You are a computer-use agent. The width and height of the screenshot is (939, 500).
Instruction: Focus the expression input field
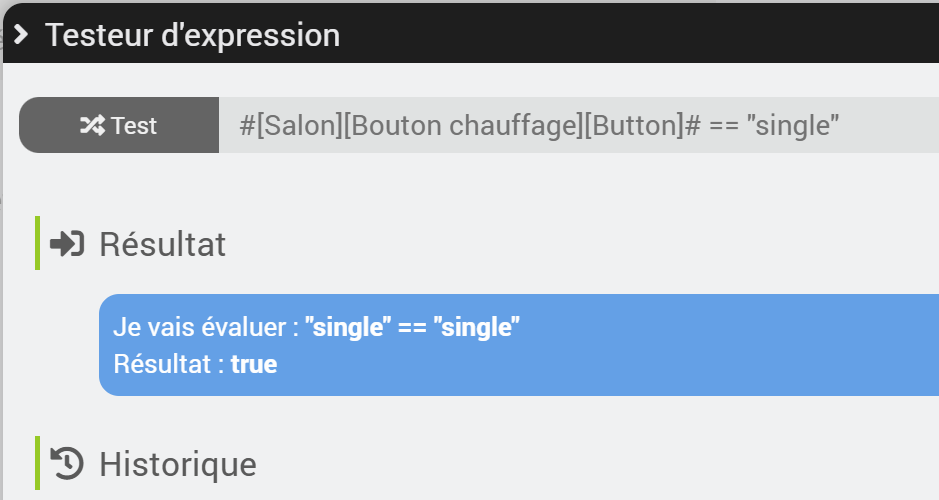point(578,125)
